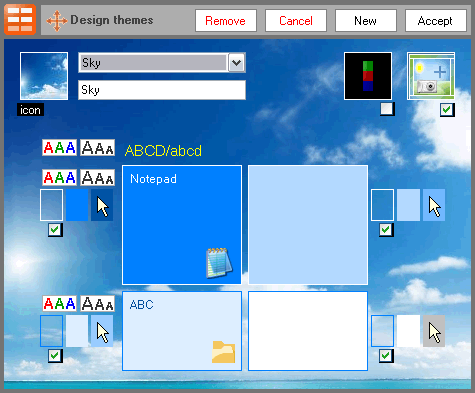
Task: Click the ABC pale preview tile
Action: (x=182, y=331)
